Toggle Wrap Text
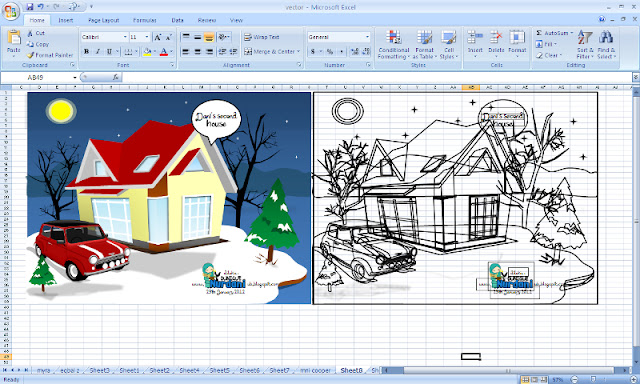This screenshot has height=384, width=640. pyautogui.click(x=262, y=37)
